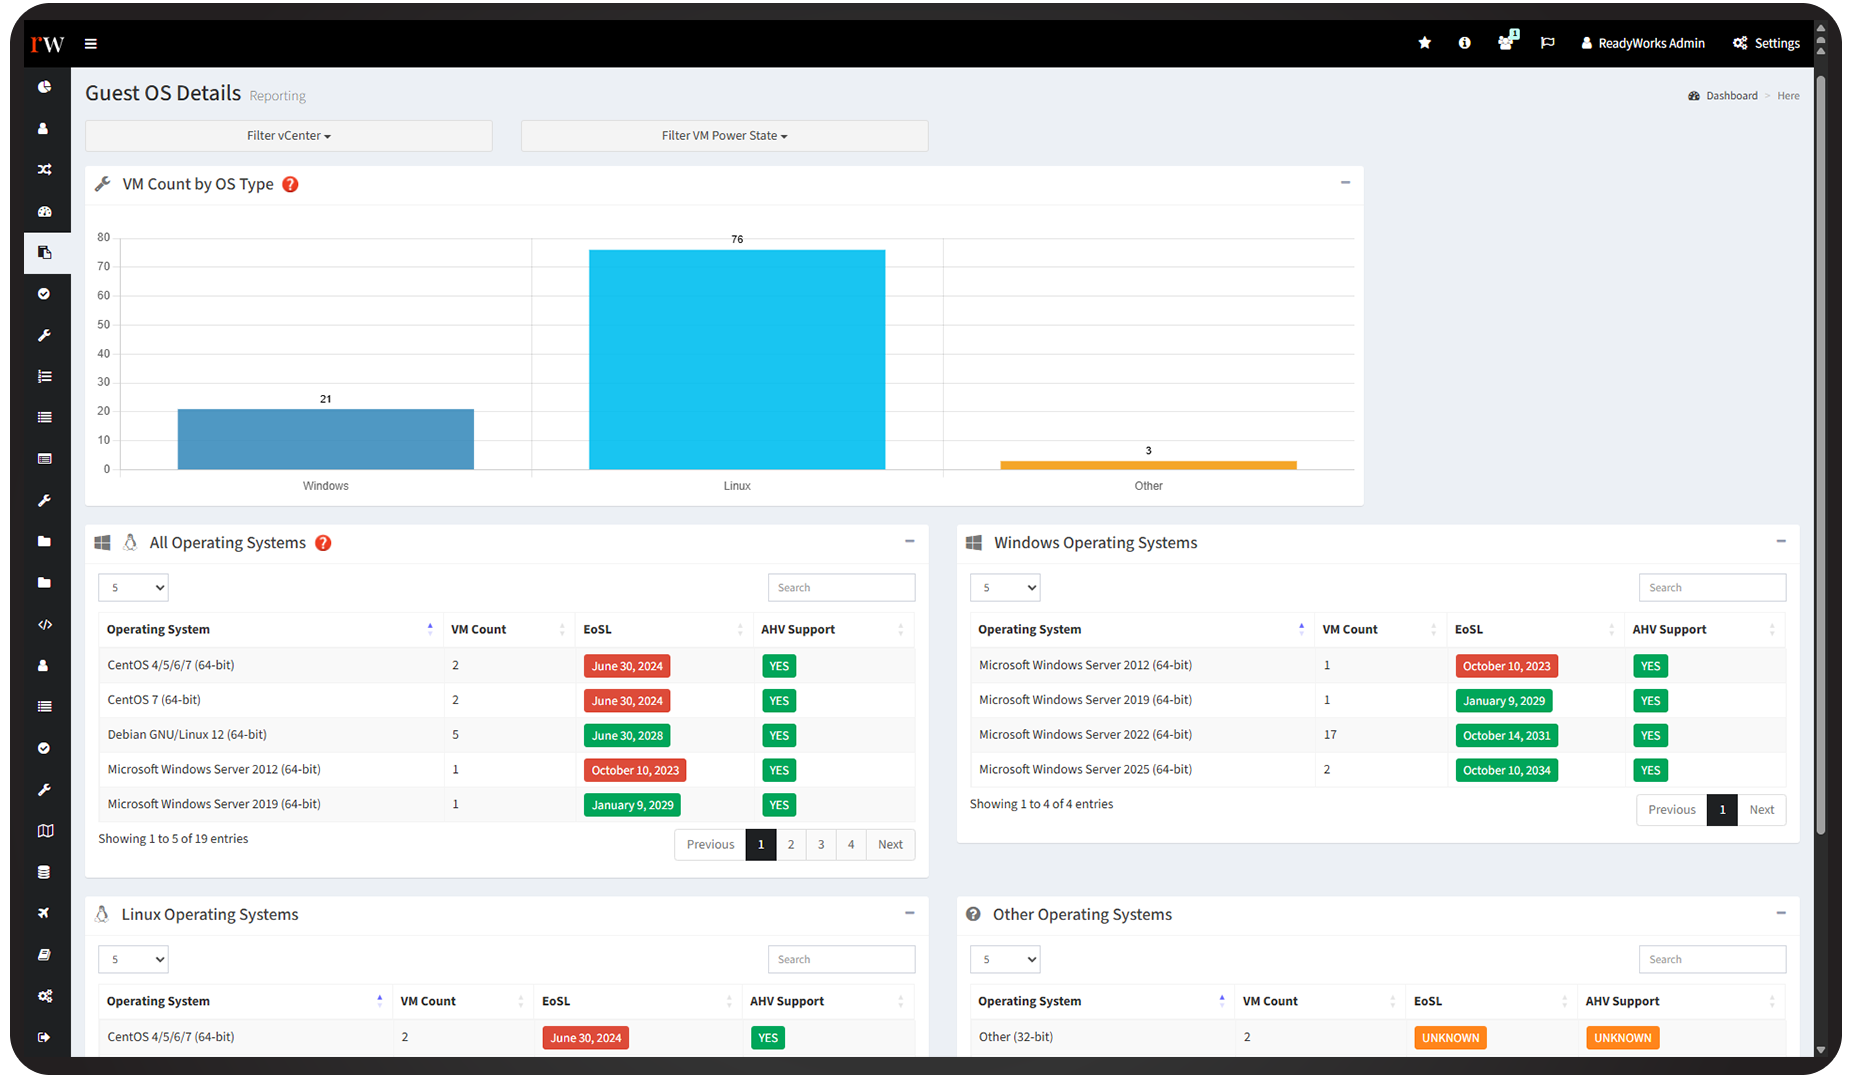Click the shuffle arrows sidebar icon
1860x1080 pixels.
tap(44, 170)
